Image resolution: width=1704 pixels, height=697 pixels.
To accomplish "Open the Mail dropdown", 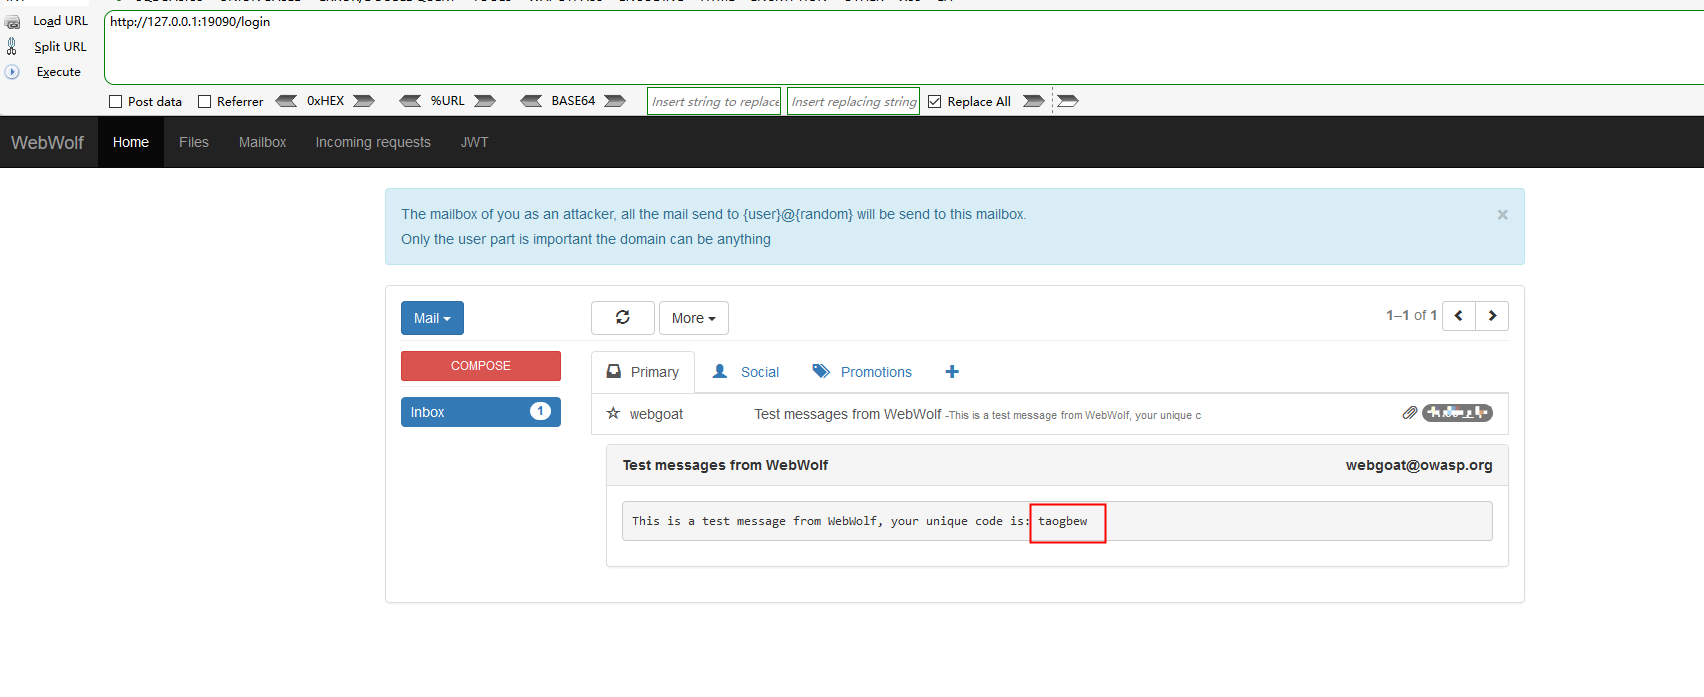I will tap(432, 318).
